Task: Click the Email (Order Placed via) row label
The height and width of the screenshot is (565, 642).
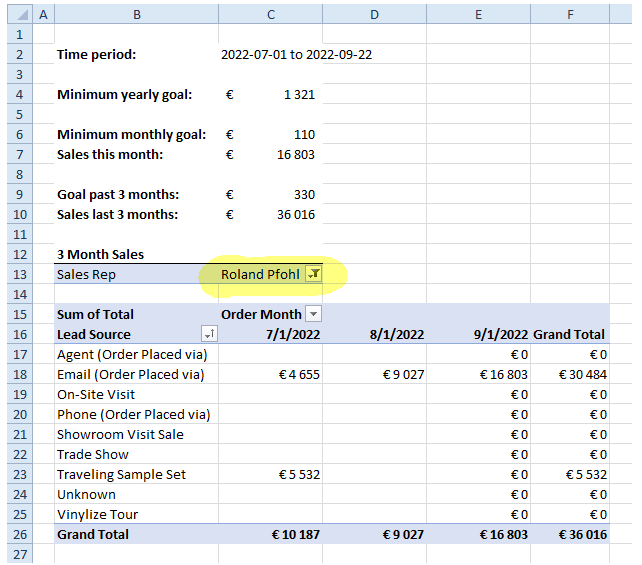Action: coord(130,375)
